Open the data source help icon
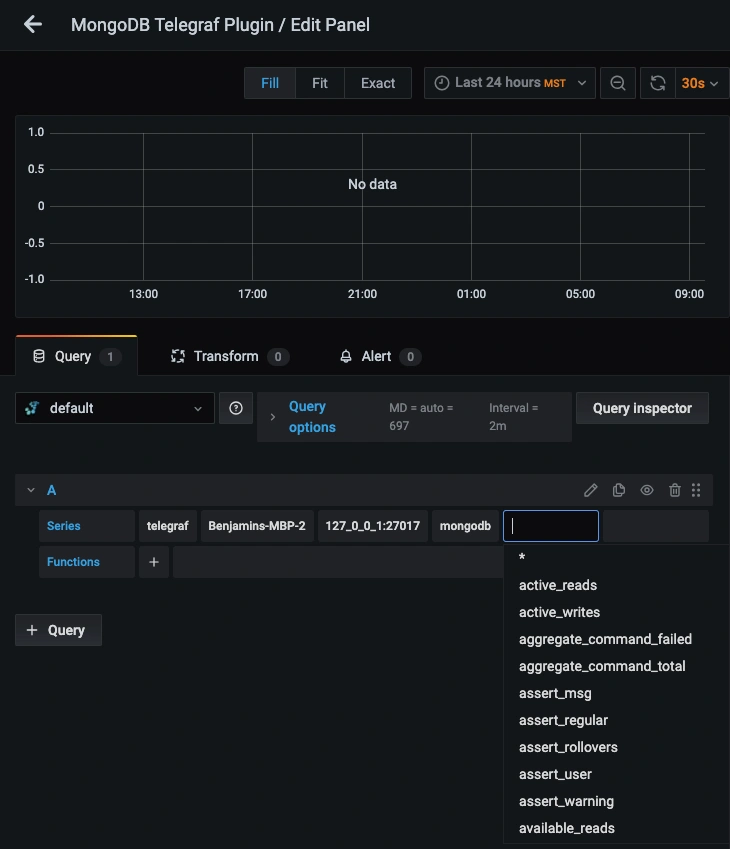 point(236,408)
